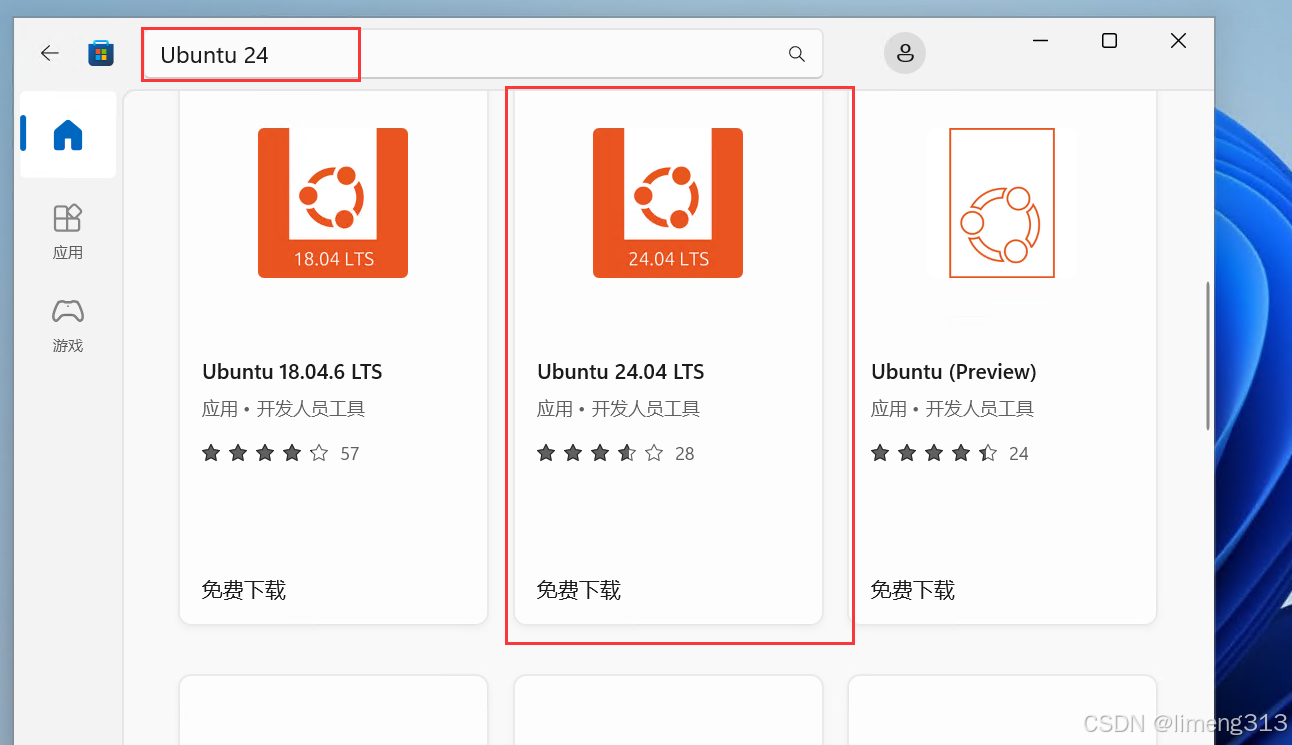Click the Ubuntu 18.04 LTS app logo
Screen dimensions: 1292x745
coord(333,203)
